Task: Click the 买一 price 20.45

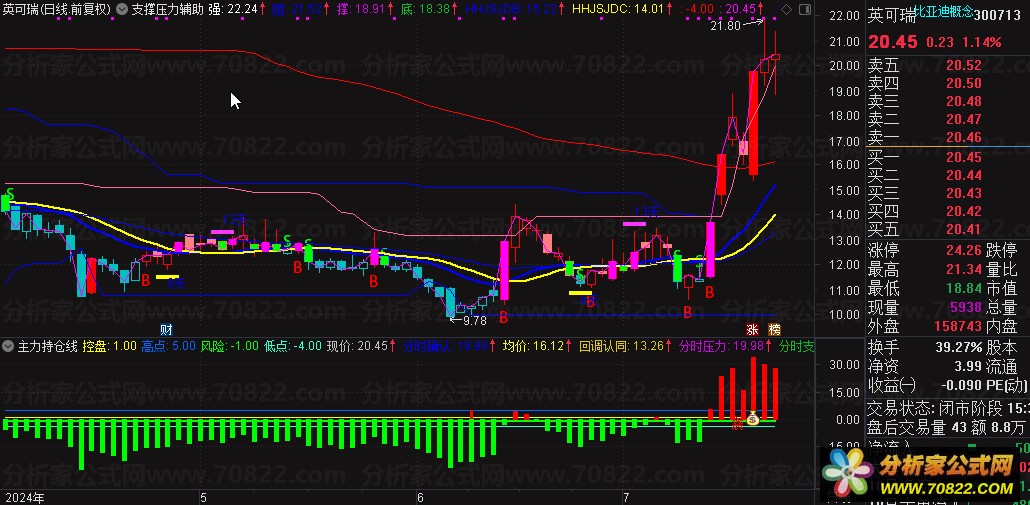Action: tap(964, 156)
